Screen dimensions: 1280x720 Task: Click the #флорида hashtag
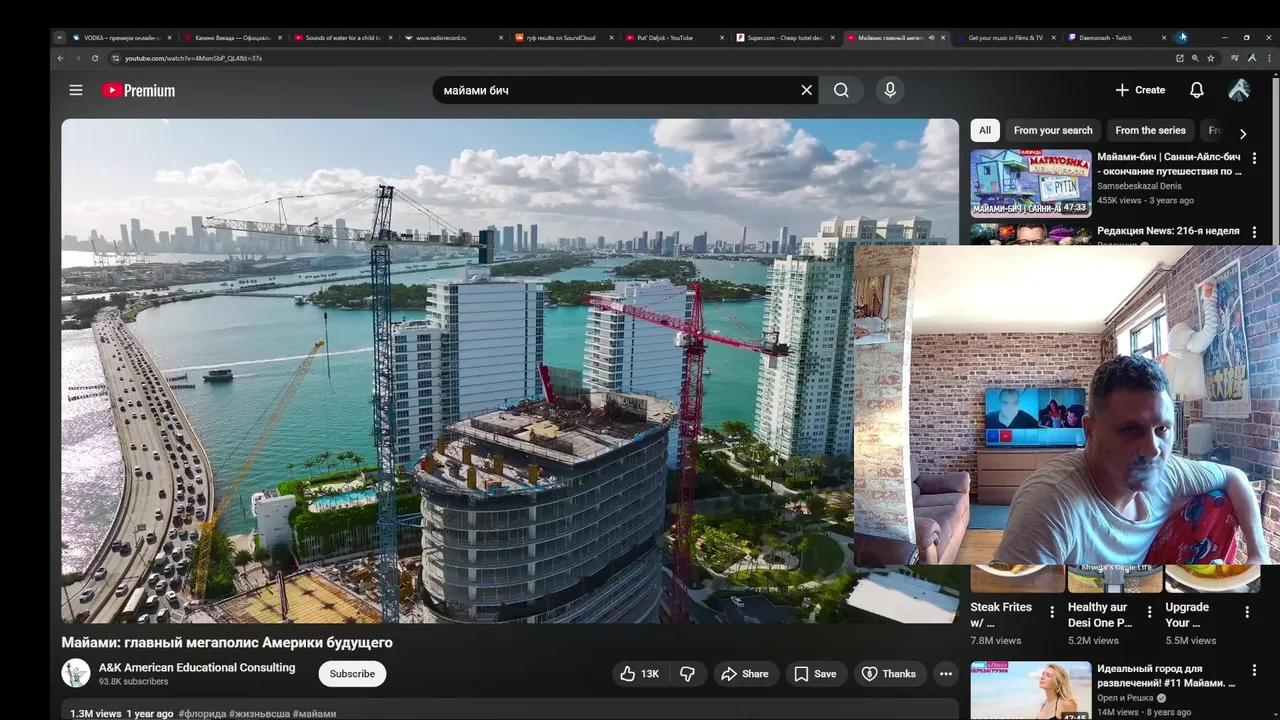[x=204, y=714]
